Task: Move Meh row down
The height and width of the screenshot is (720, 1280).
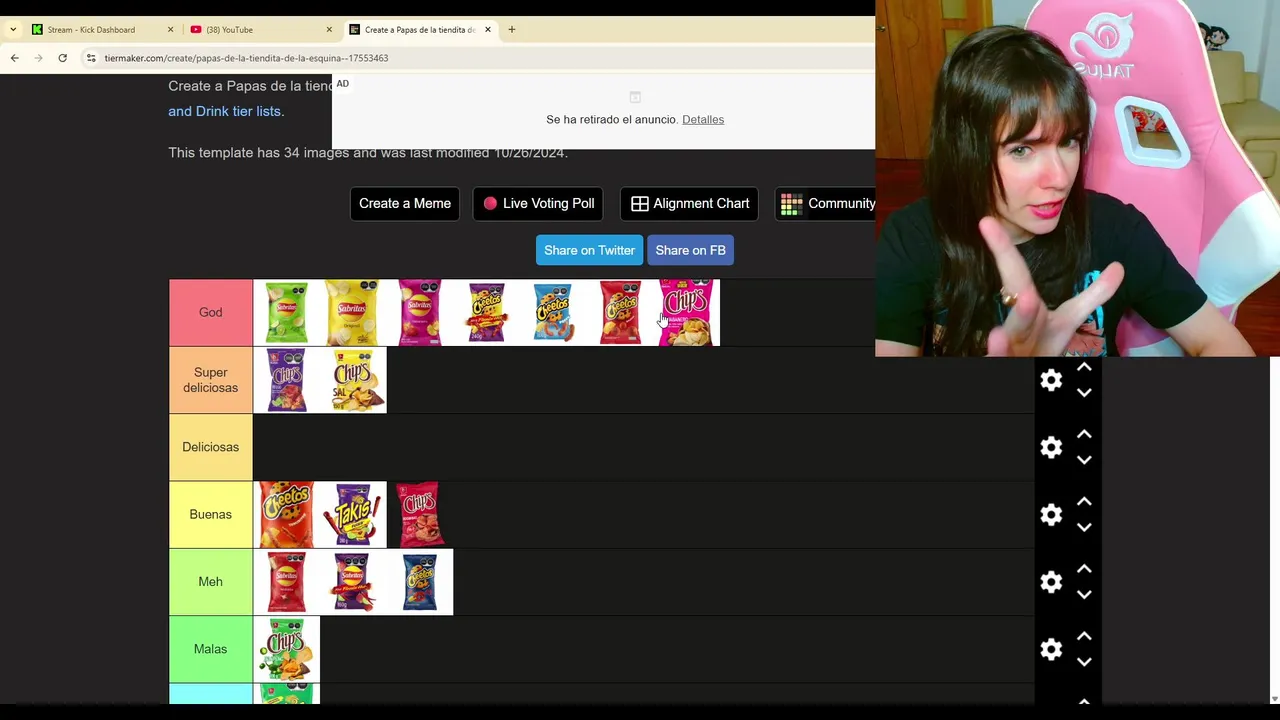Action: [1084, 595]
